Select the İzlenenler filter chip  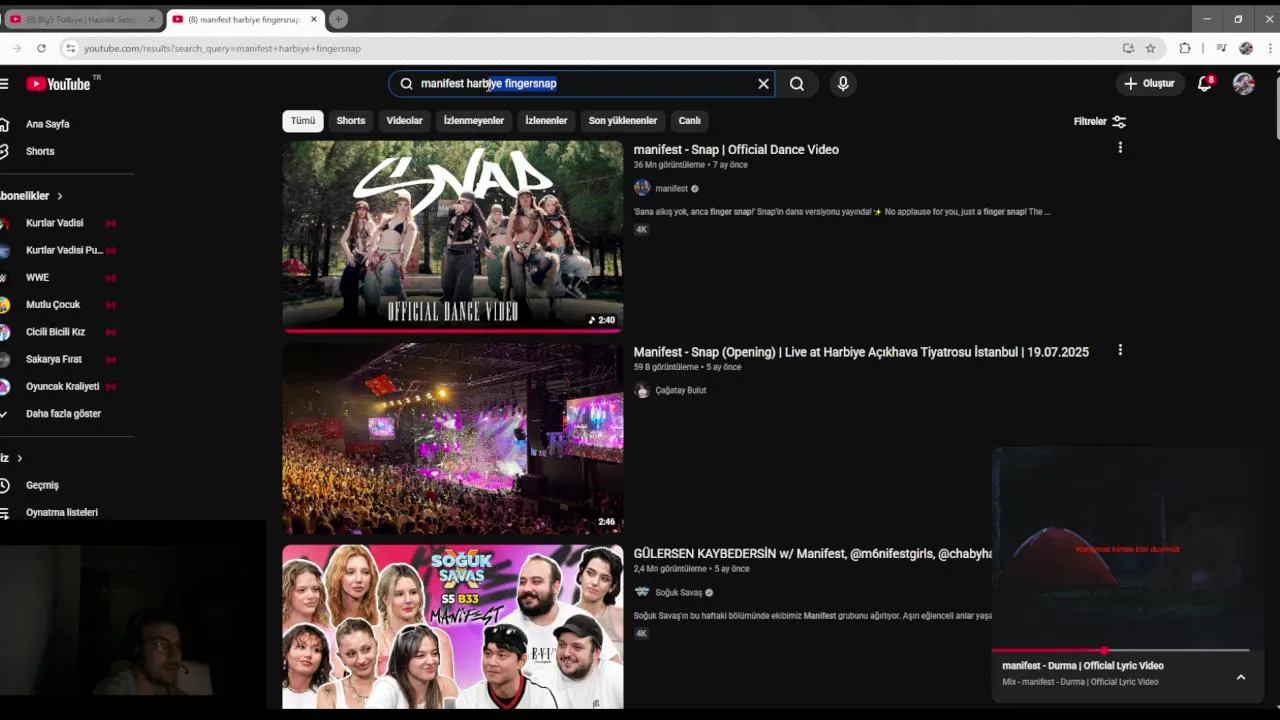(546, 121)
